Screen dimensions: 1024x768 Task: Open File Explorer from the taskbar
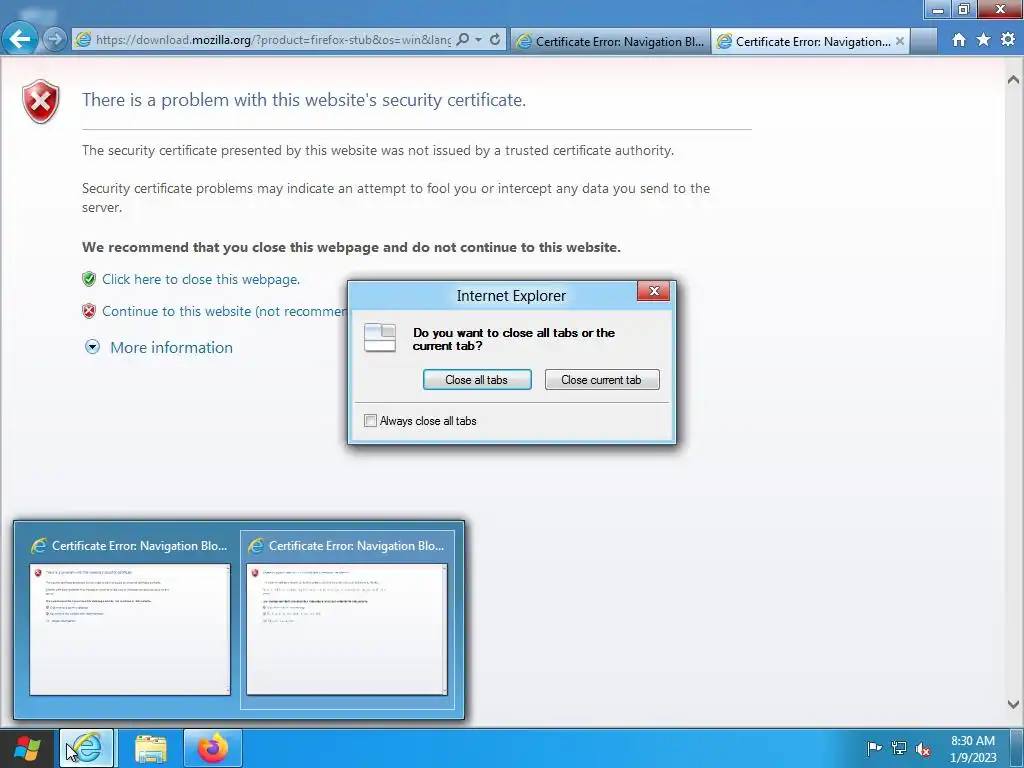[x=151, y=748]
